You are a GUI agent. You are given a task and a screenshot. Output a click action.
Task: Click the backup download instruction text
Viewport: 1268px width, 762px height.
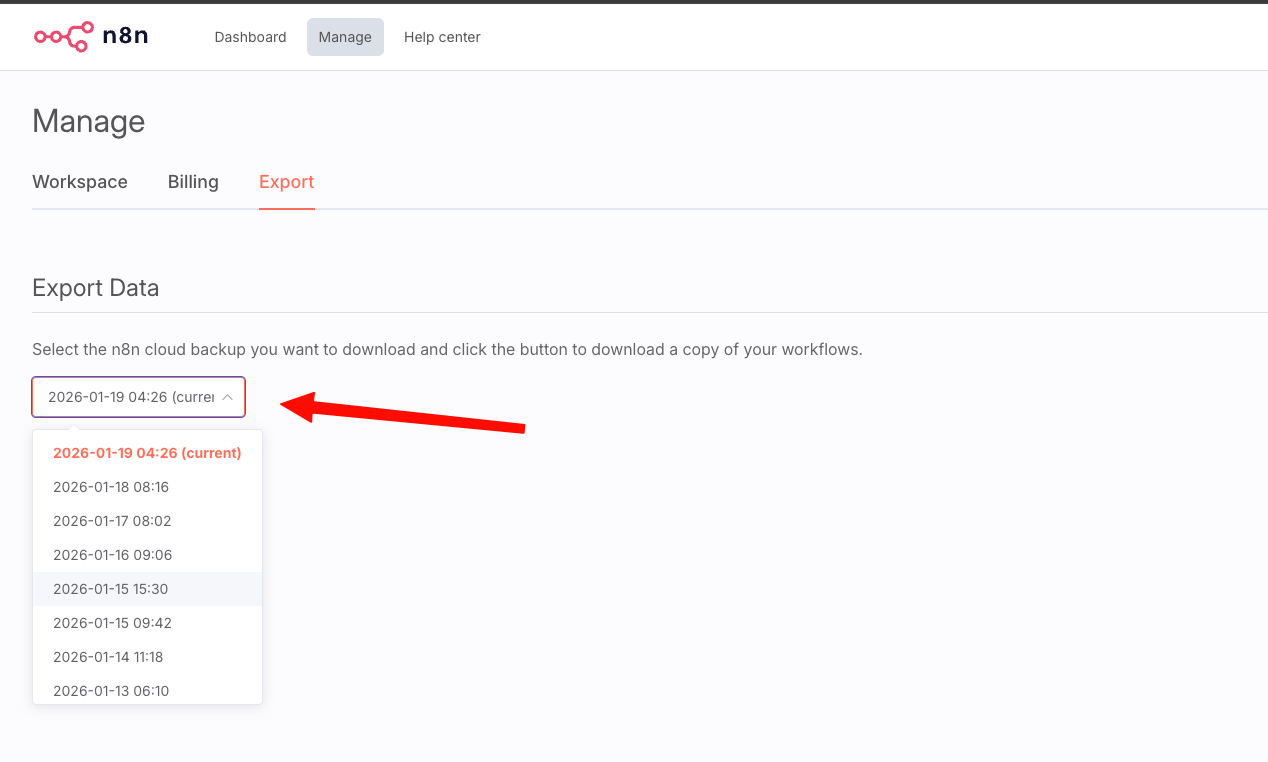tap(447, 350)
